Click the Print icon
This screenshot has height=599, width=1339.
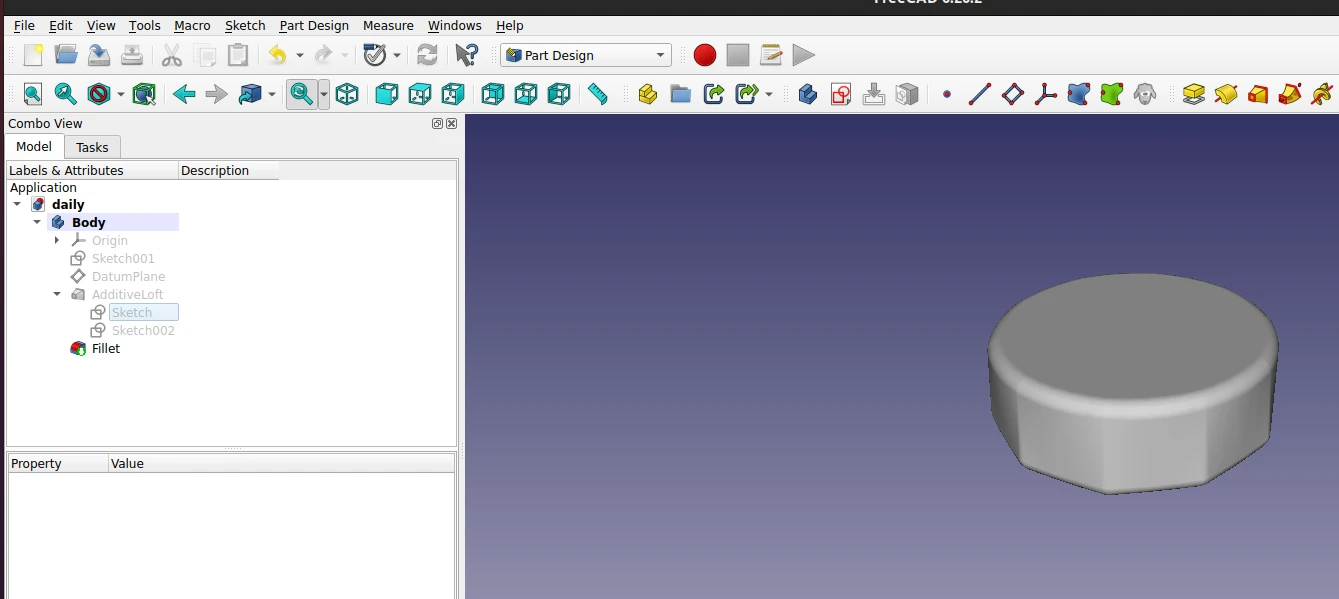tap(132, 55)
